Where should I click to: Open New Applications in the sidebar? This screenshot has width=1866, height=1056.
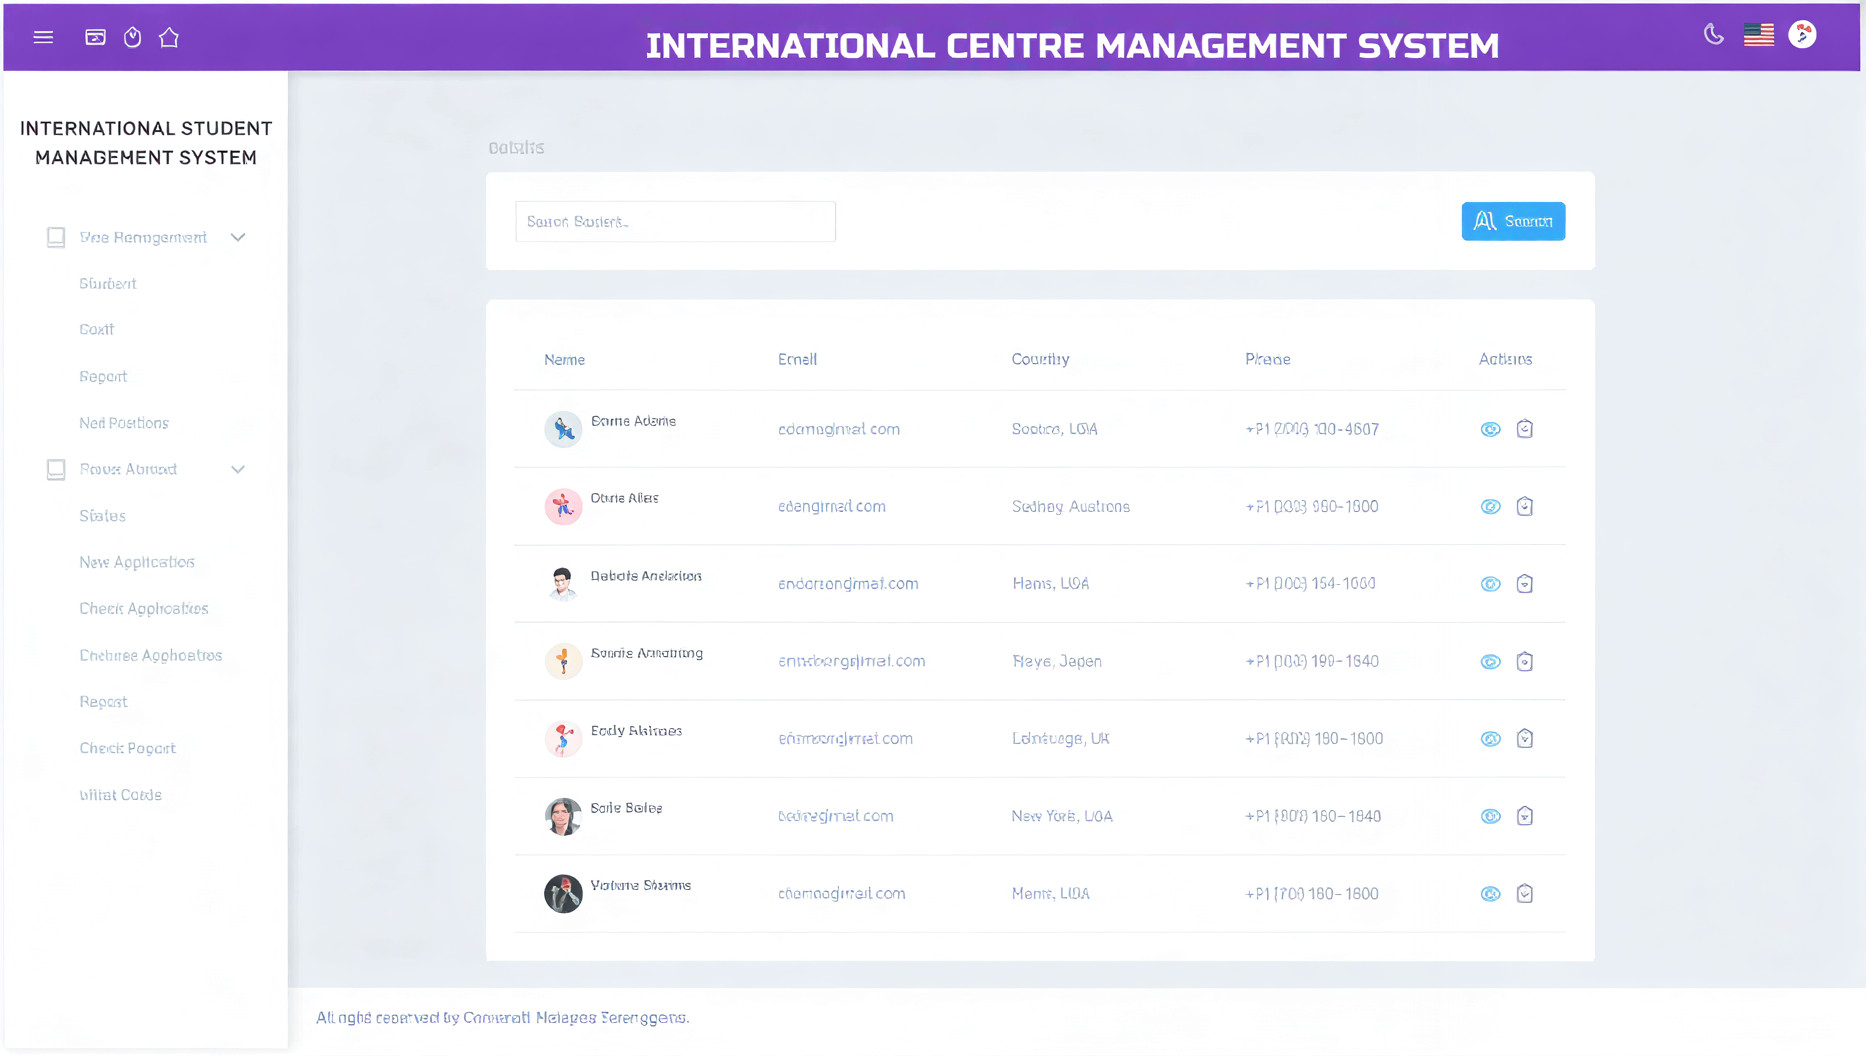pos(137,562)
